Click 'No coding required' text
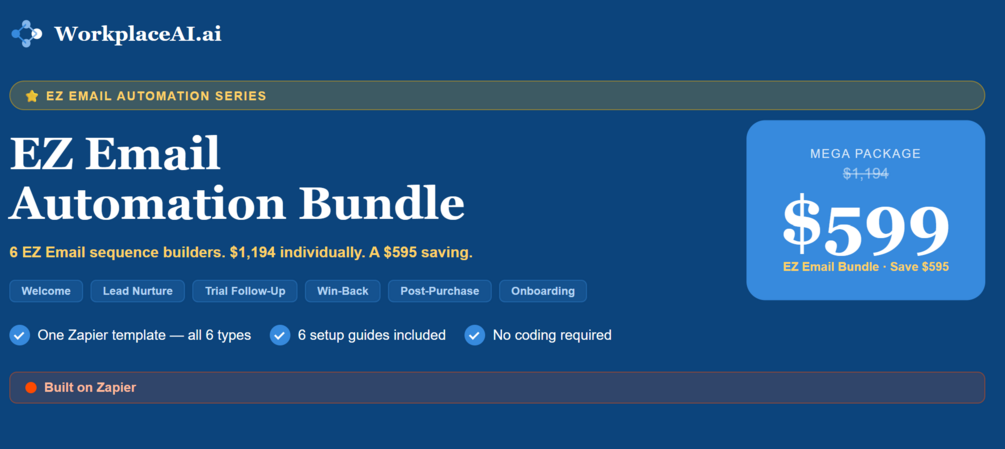This screenshot has height=449, width=1005. (x=552, y=335)
